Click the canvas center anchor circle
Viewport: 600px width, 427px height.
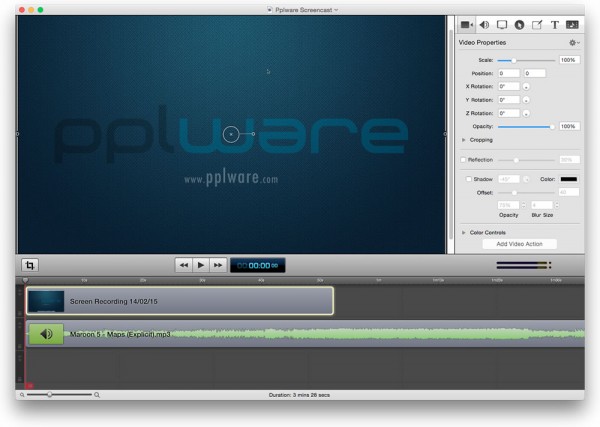coord(231,134)
